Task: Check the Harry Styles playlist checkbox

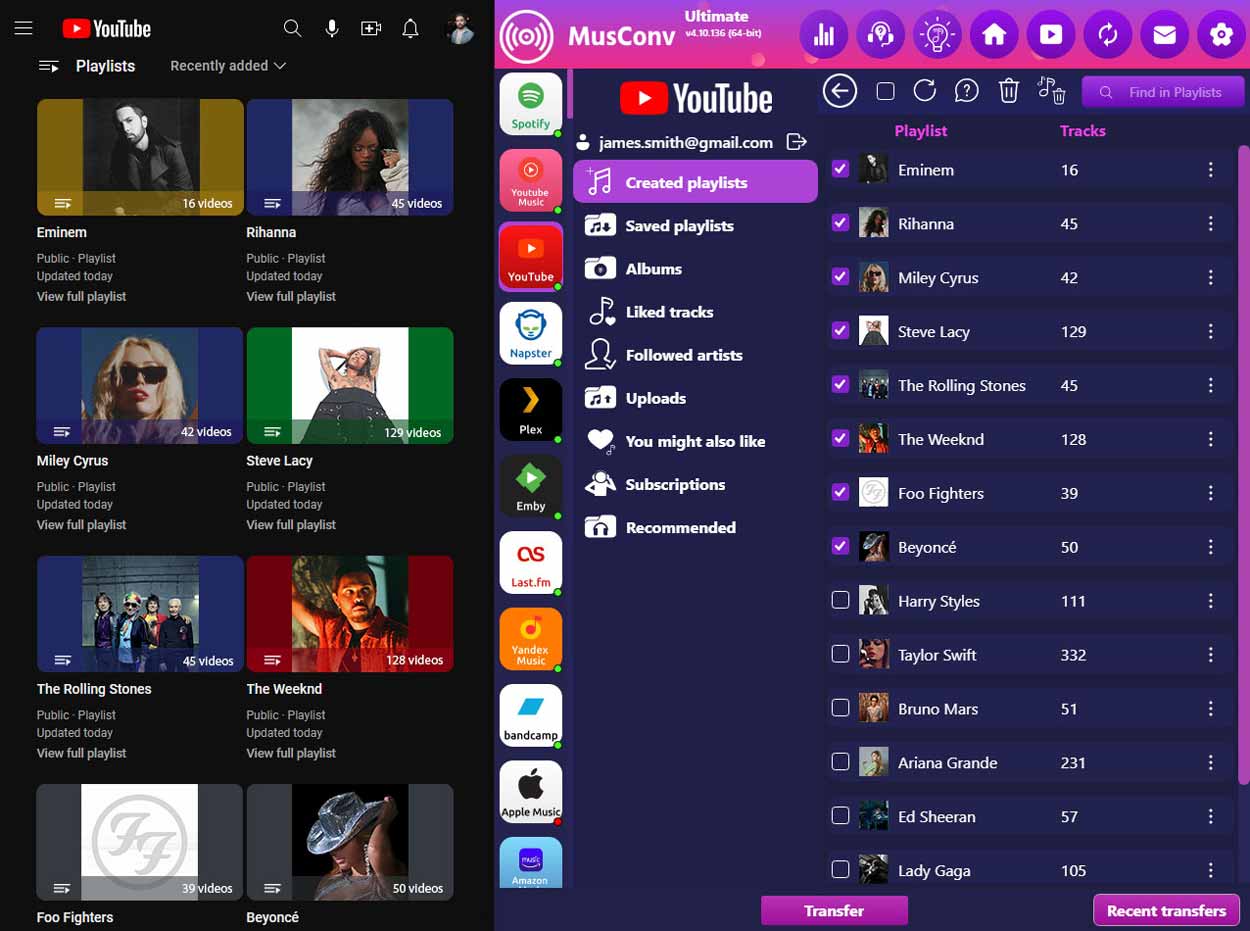Action: pos(840,600)
